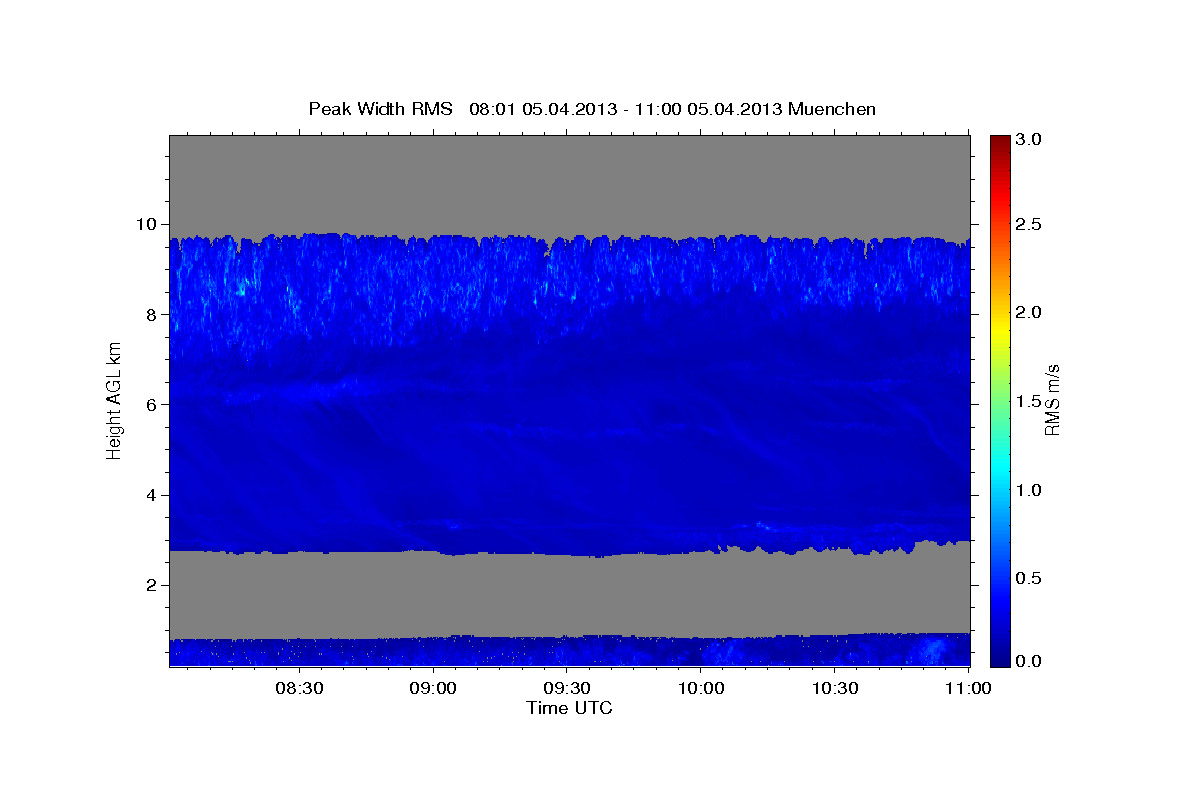
Task: Click the colorbar value 0.0
Action: pyautogui.click(x=1028, y=661)
